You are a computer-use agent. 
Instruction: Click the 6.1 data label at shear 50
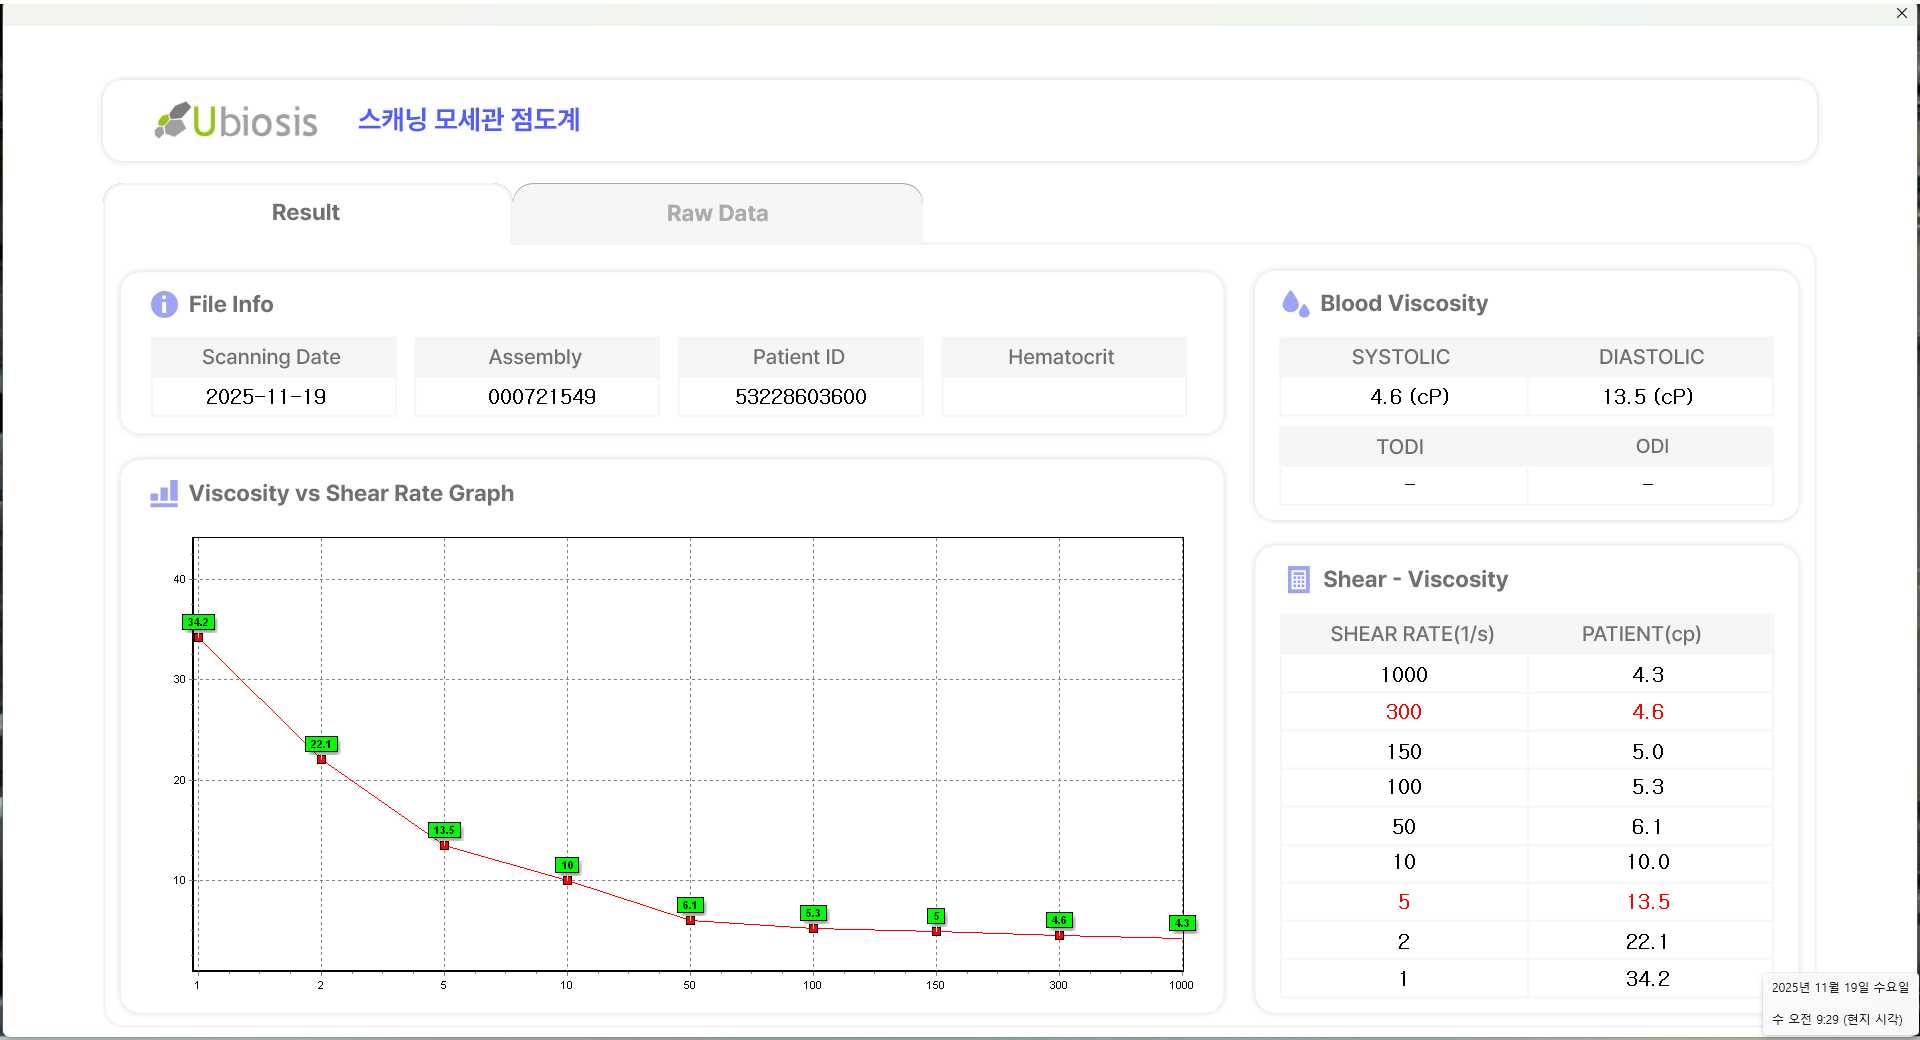pos(690,905)
